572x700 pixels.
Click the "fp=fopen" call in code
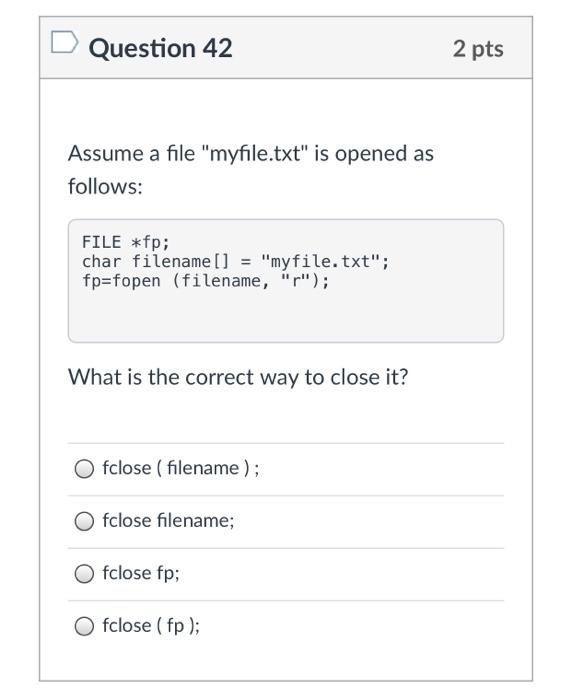pyautogui.click(x=121, y=281)
